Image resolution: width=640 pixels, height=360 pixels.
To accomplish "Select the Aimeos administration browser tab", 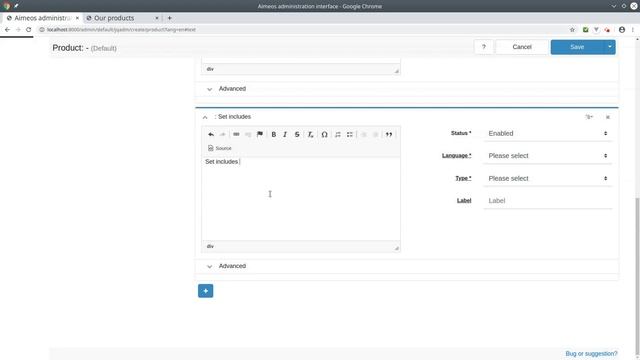I will tap(42, 18).
